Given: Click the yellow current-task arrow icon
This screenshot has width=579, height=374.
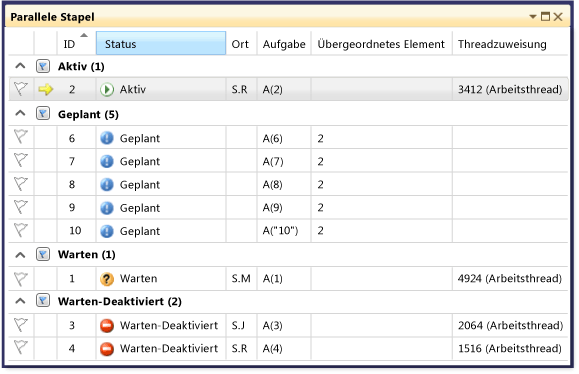Looking at the screenshot, I should coord(46,89).
